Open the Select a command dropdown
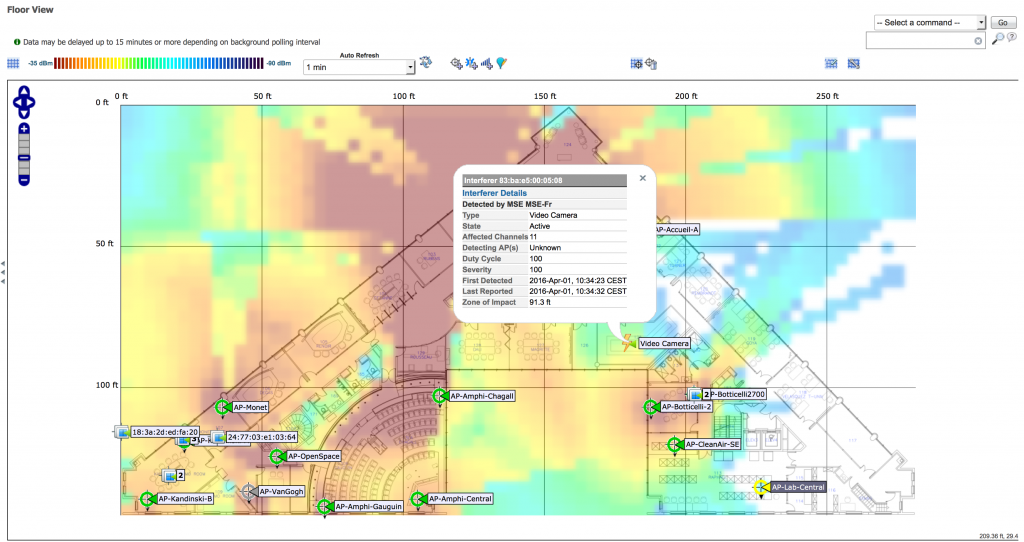 929,22
